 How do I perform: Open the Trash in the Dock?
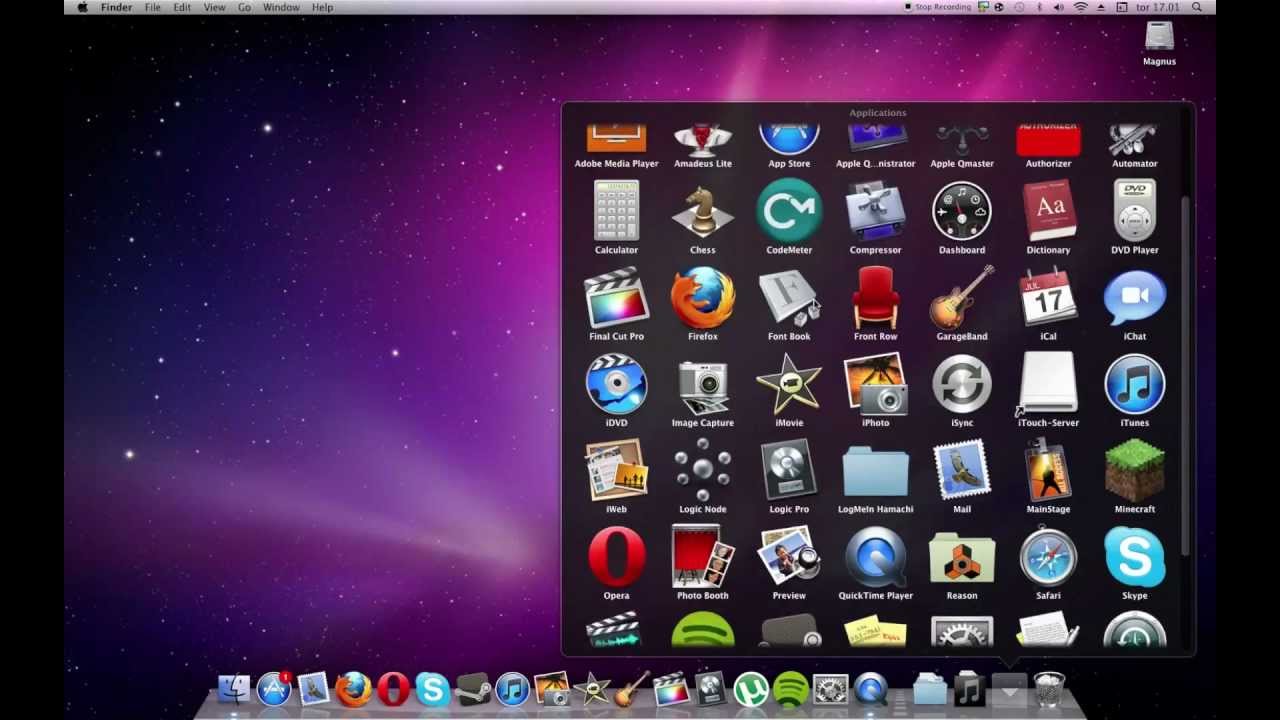(1049, 689)
